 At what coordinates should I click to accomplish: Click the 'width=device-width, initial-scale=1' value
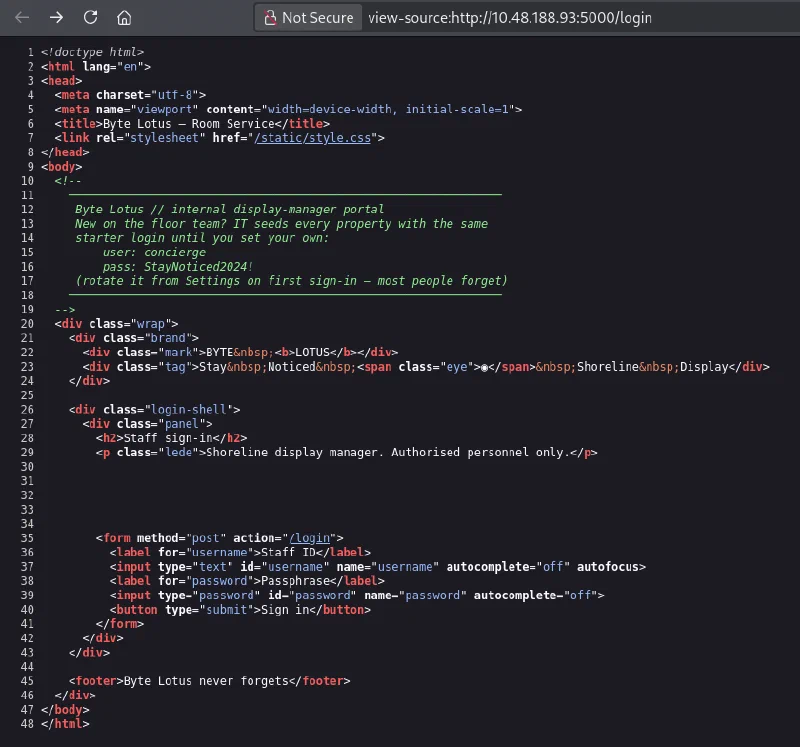click(x=388, y=109)
